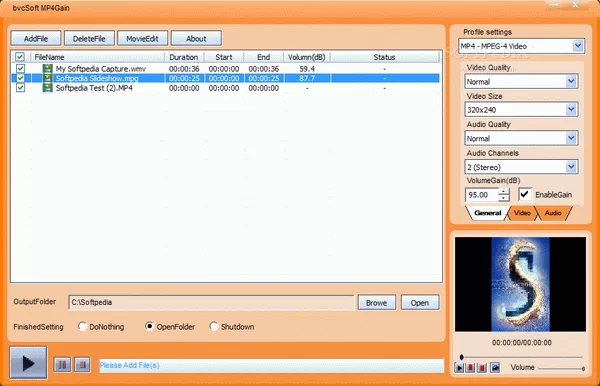This screenshot has width=600, height=386.
Task: Click the VolumeGain 95.00 value field
Action: 482,195
